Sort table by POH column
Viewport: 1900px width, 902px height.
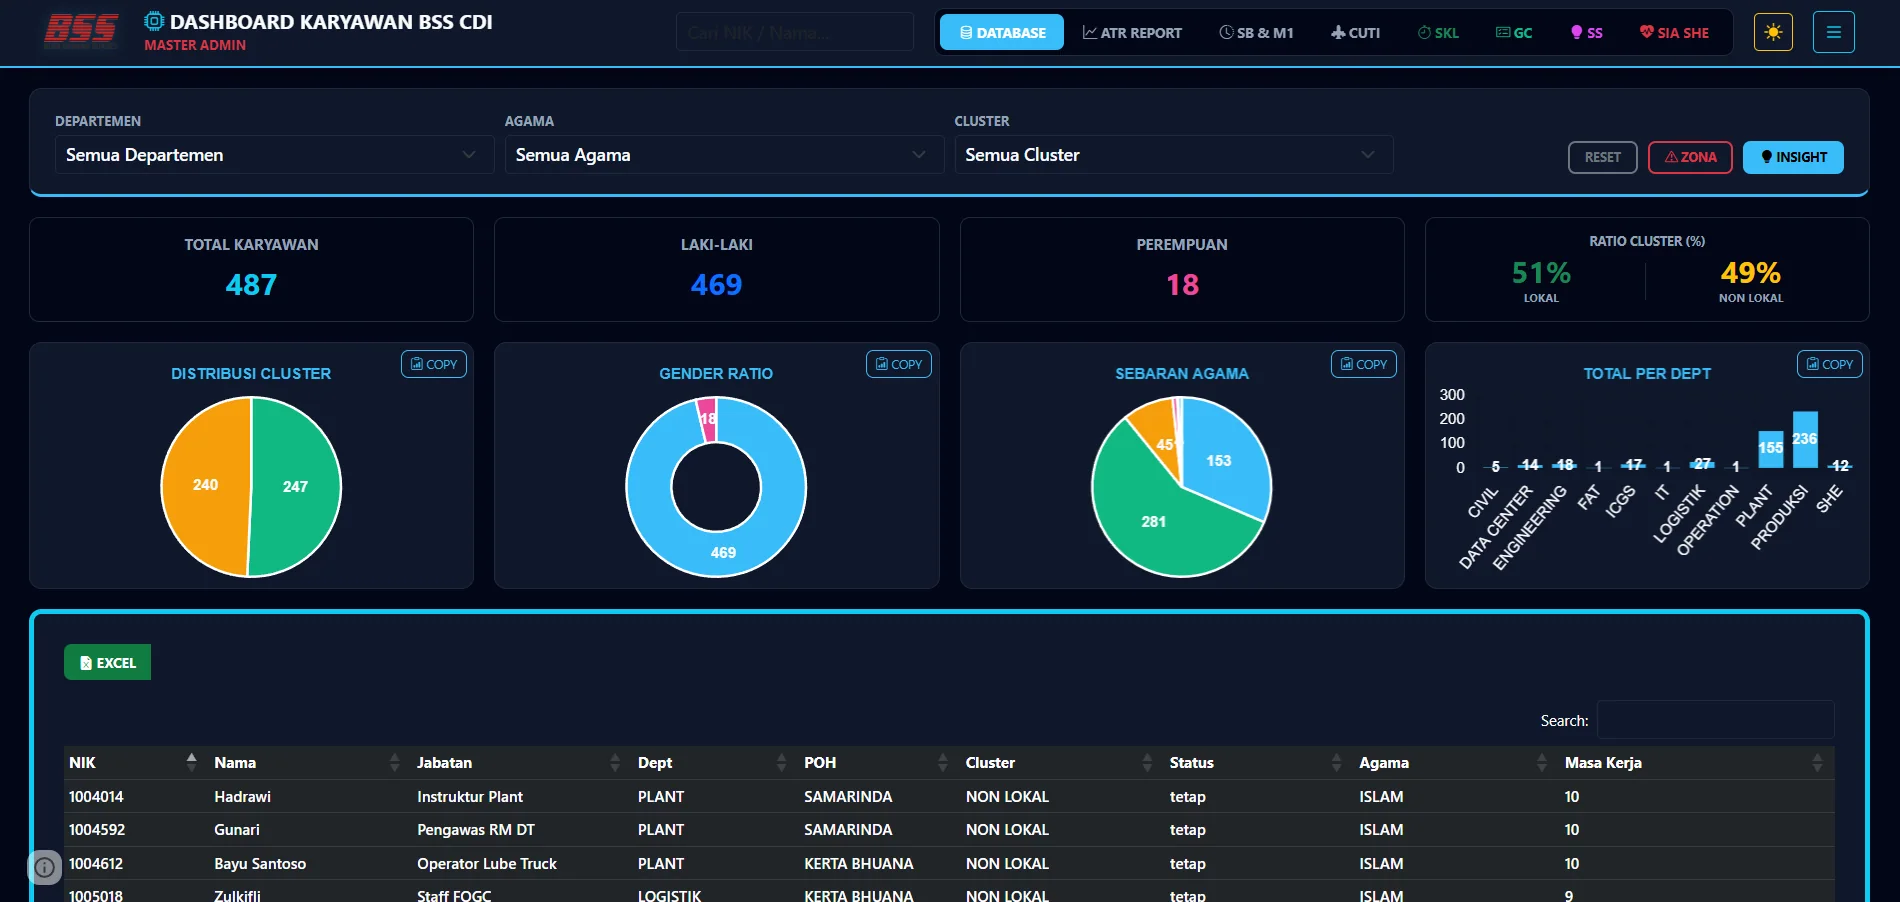pos(880,762)
